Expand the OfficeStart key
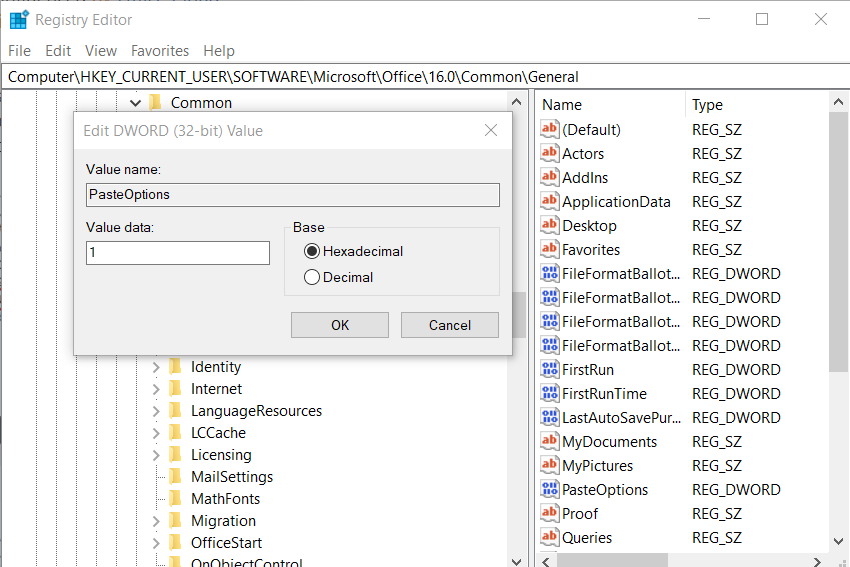This screenshot has height=567, width=850. [x=156, y=543]
